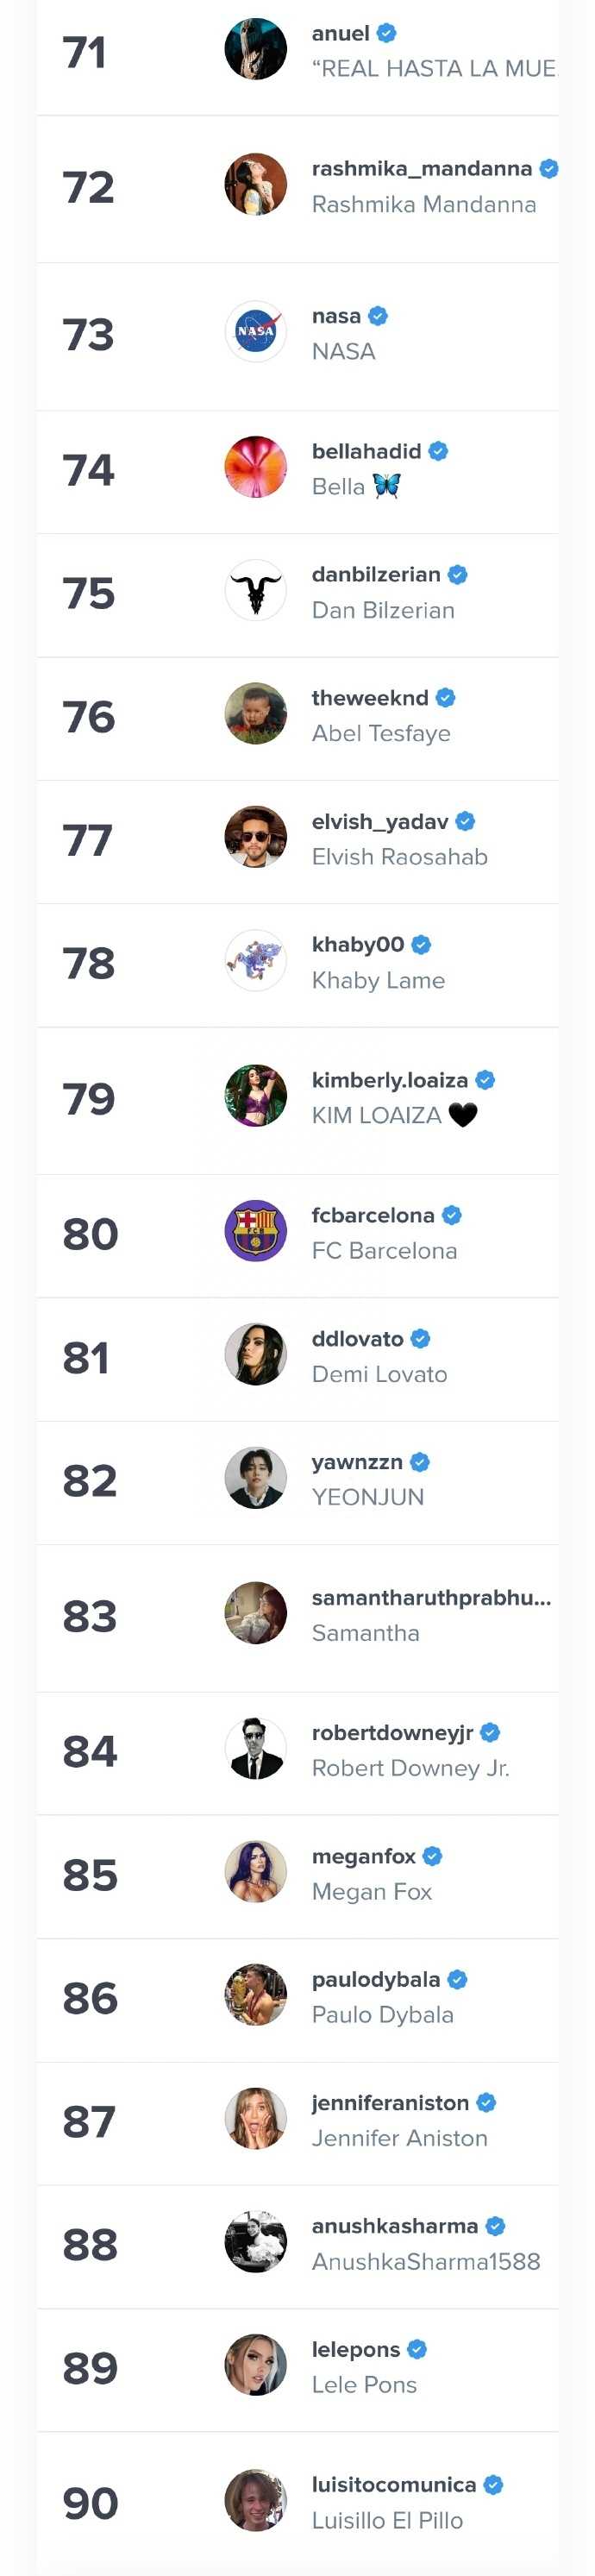Open jenniferaniston profile thumbnail
The width and height of the screenshot is (595, 2576).
click(255, 2118)
